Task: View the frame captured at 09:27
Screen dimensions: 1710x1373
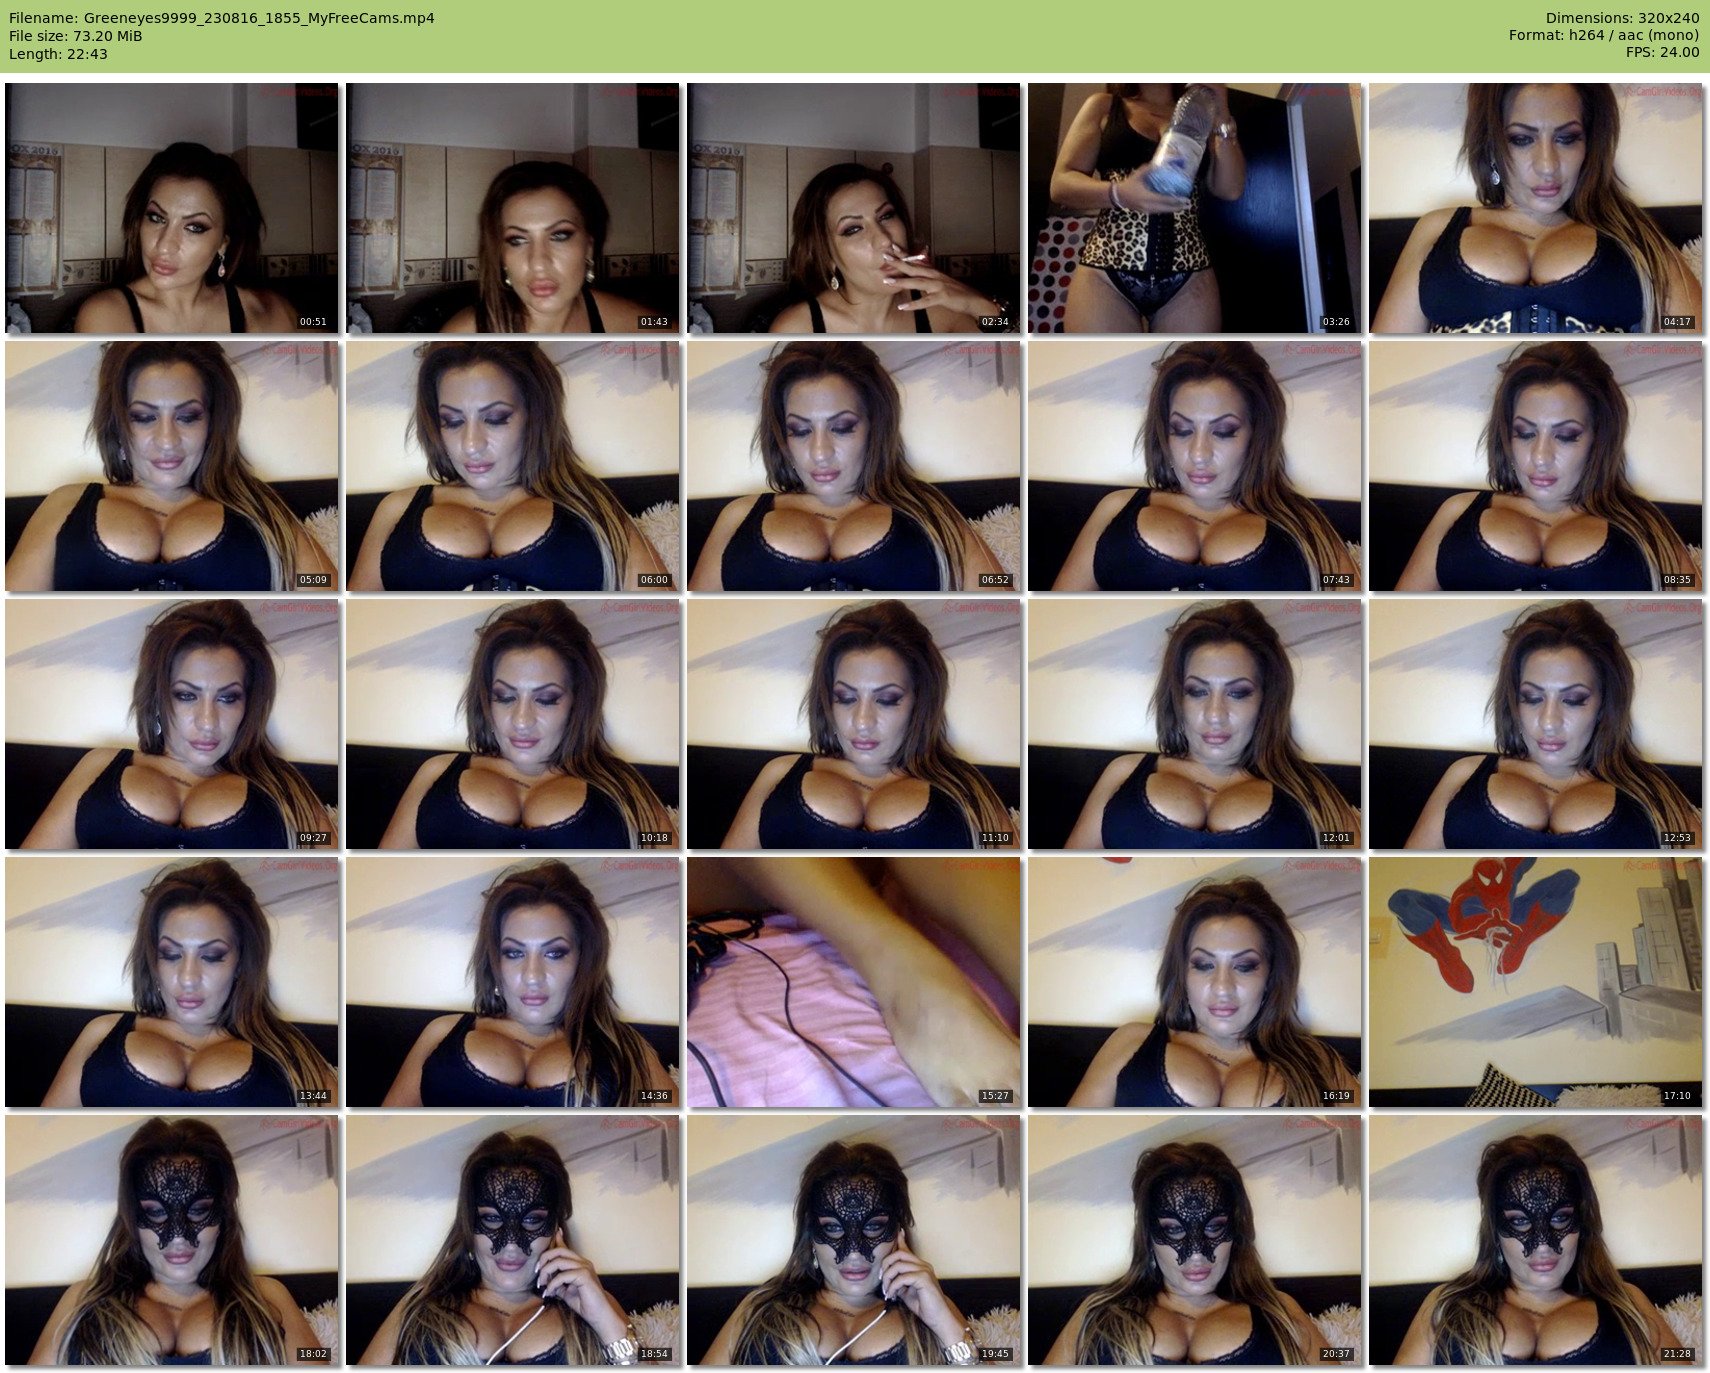Action: (172, 724)
